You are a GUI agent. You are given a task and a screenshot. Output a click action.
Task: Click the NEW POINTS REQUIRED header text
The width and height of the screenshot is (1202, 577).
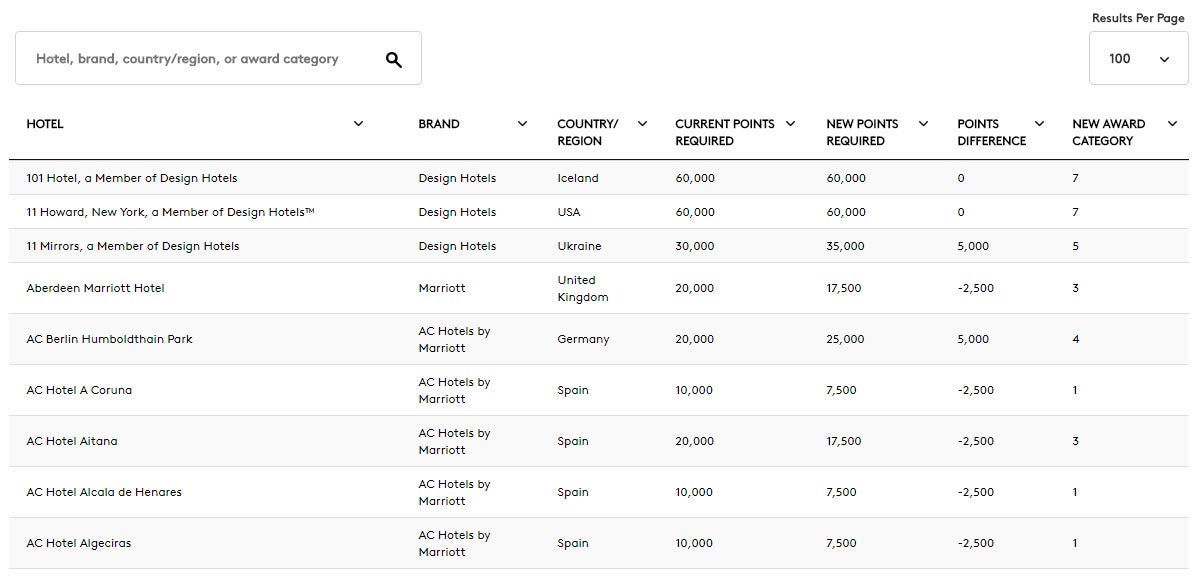coord(862,132)
